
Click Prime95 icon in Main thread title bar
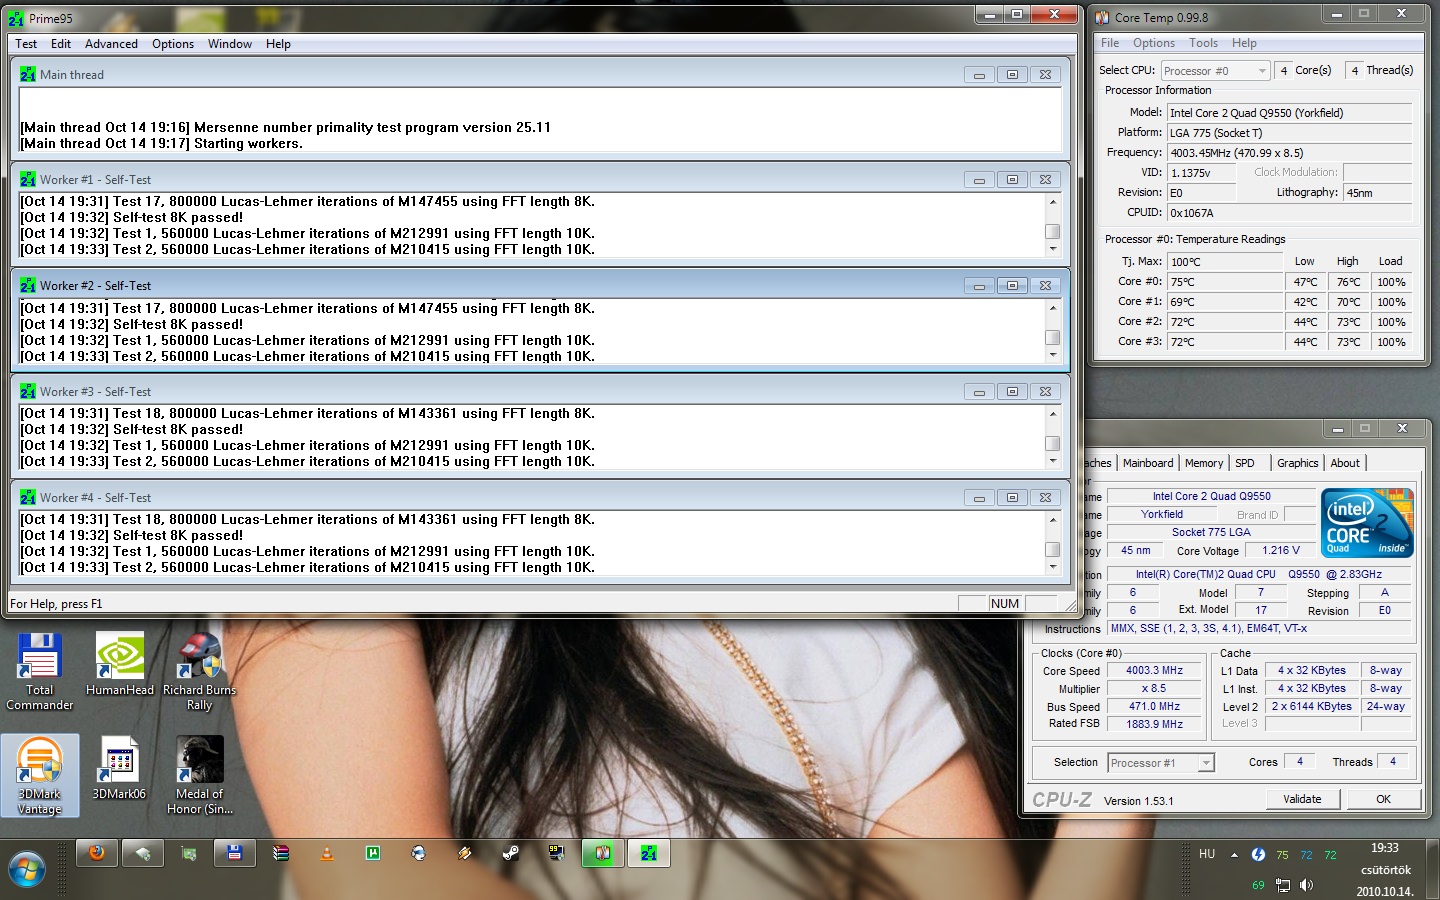28,74
